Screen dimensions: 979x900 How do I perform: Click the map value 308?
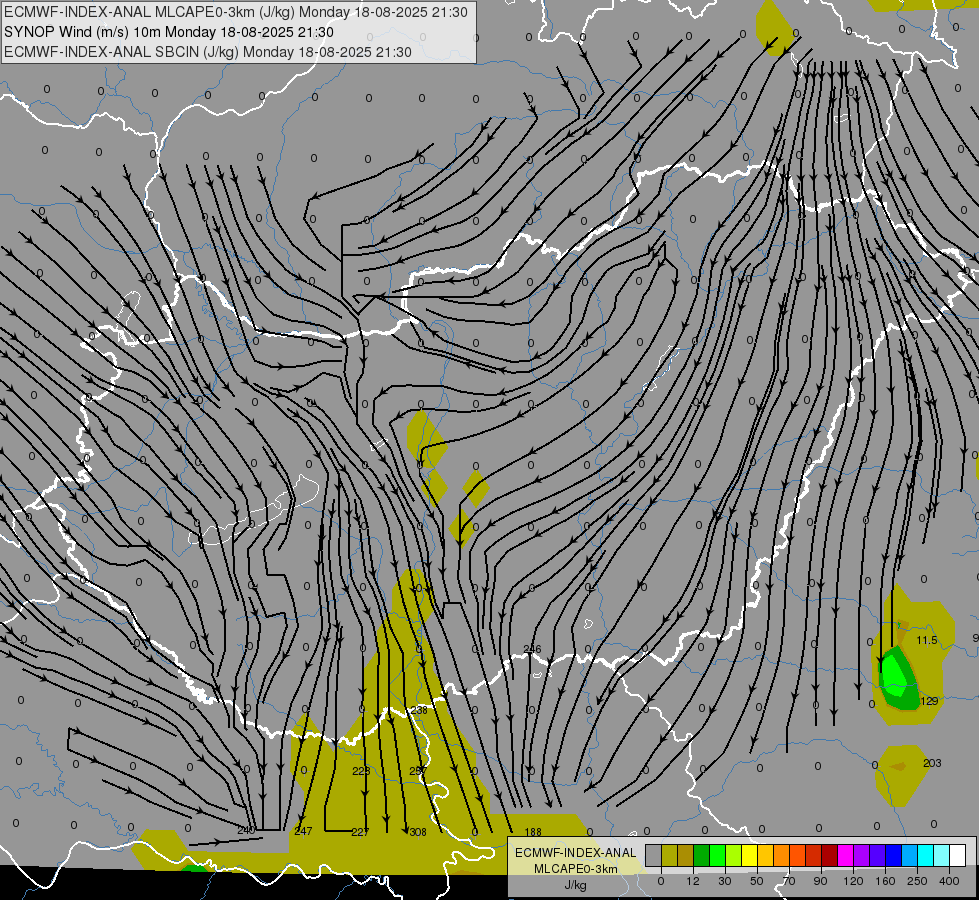click(x=418, y=831)
